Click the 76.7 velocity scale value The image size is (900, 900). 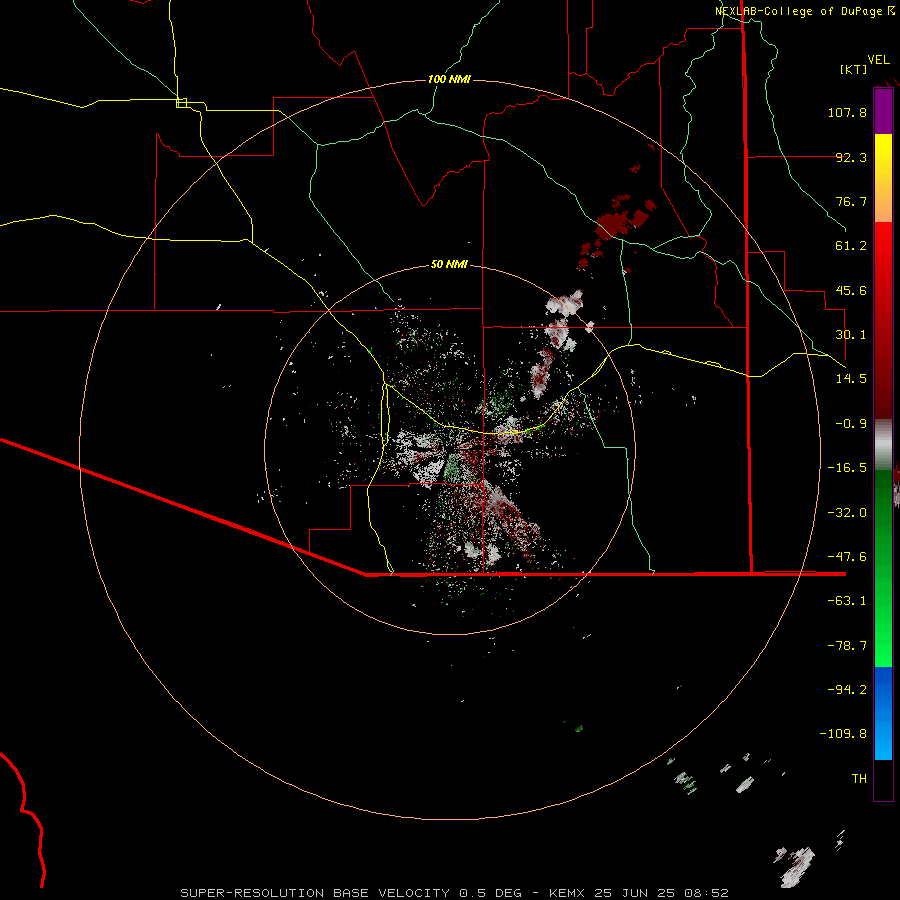point(851,201)
